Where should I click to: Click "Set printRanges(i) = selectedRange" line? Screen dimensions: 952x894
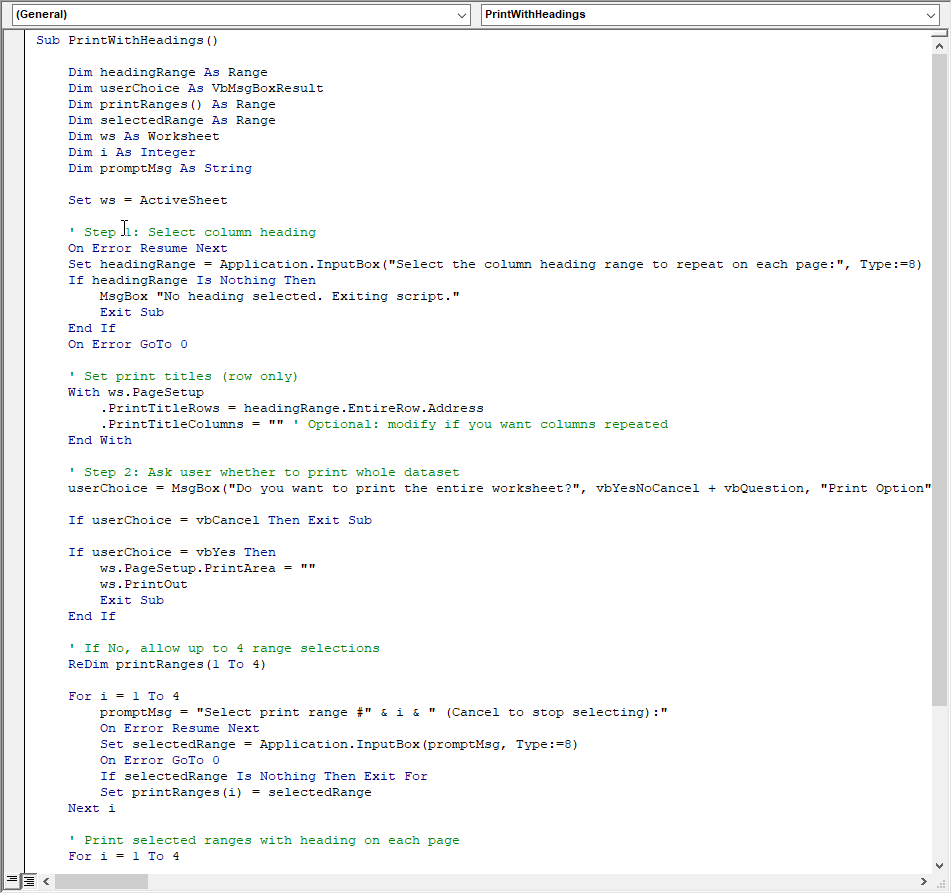[x=236, y=792]
